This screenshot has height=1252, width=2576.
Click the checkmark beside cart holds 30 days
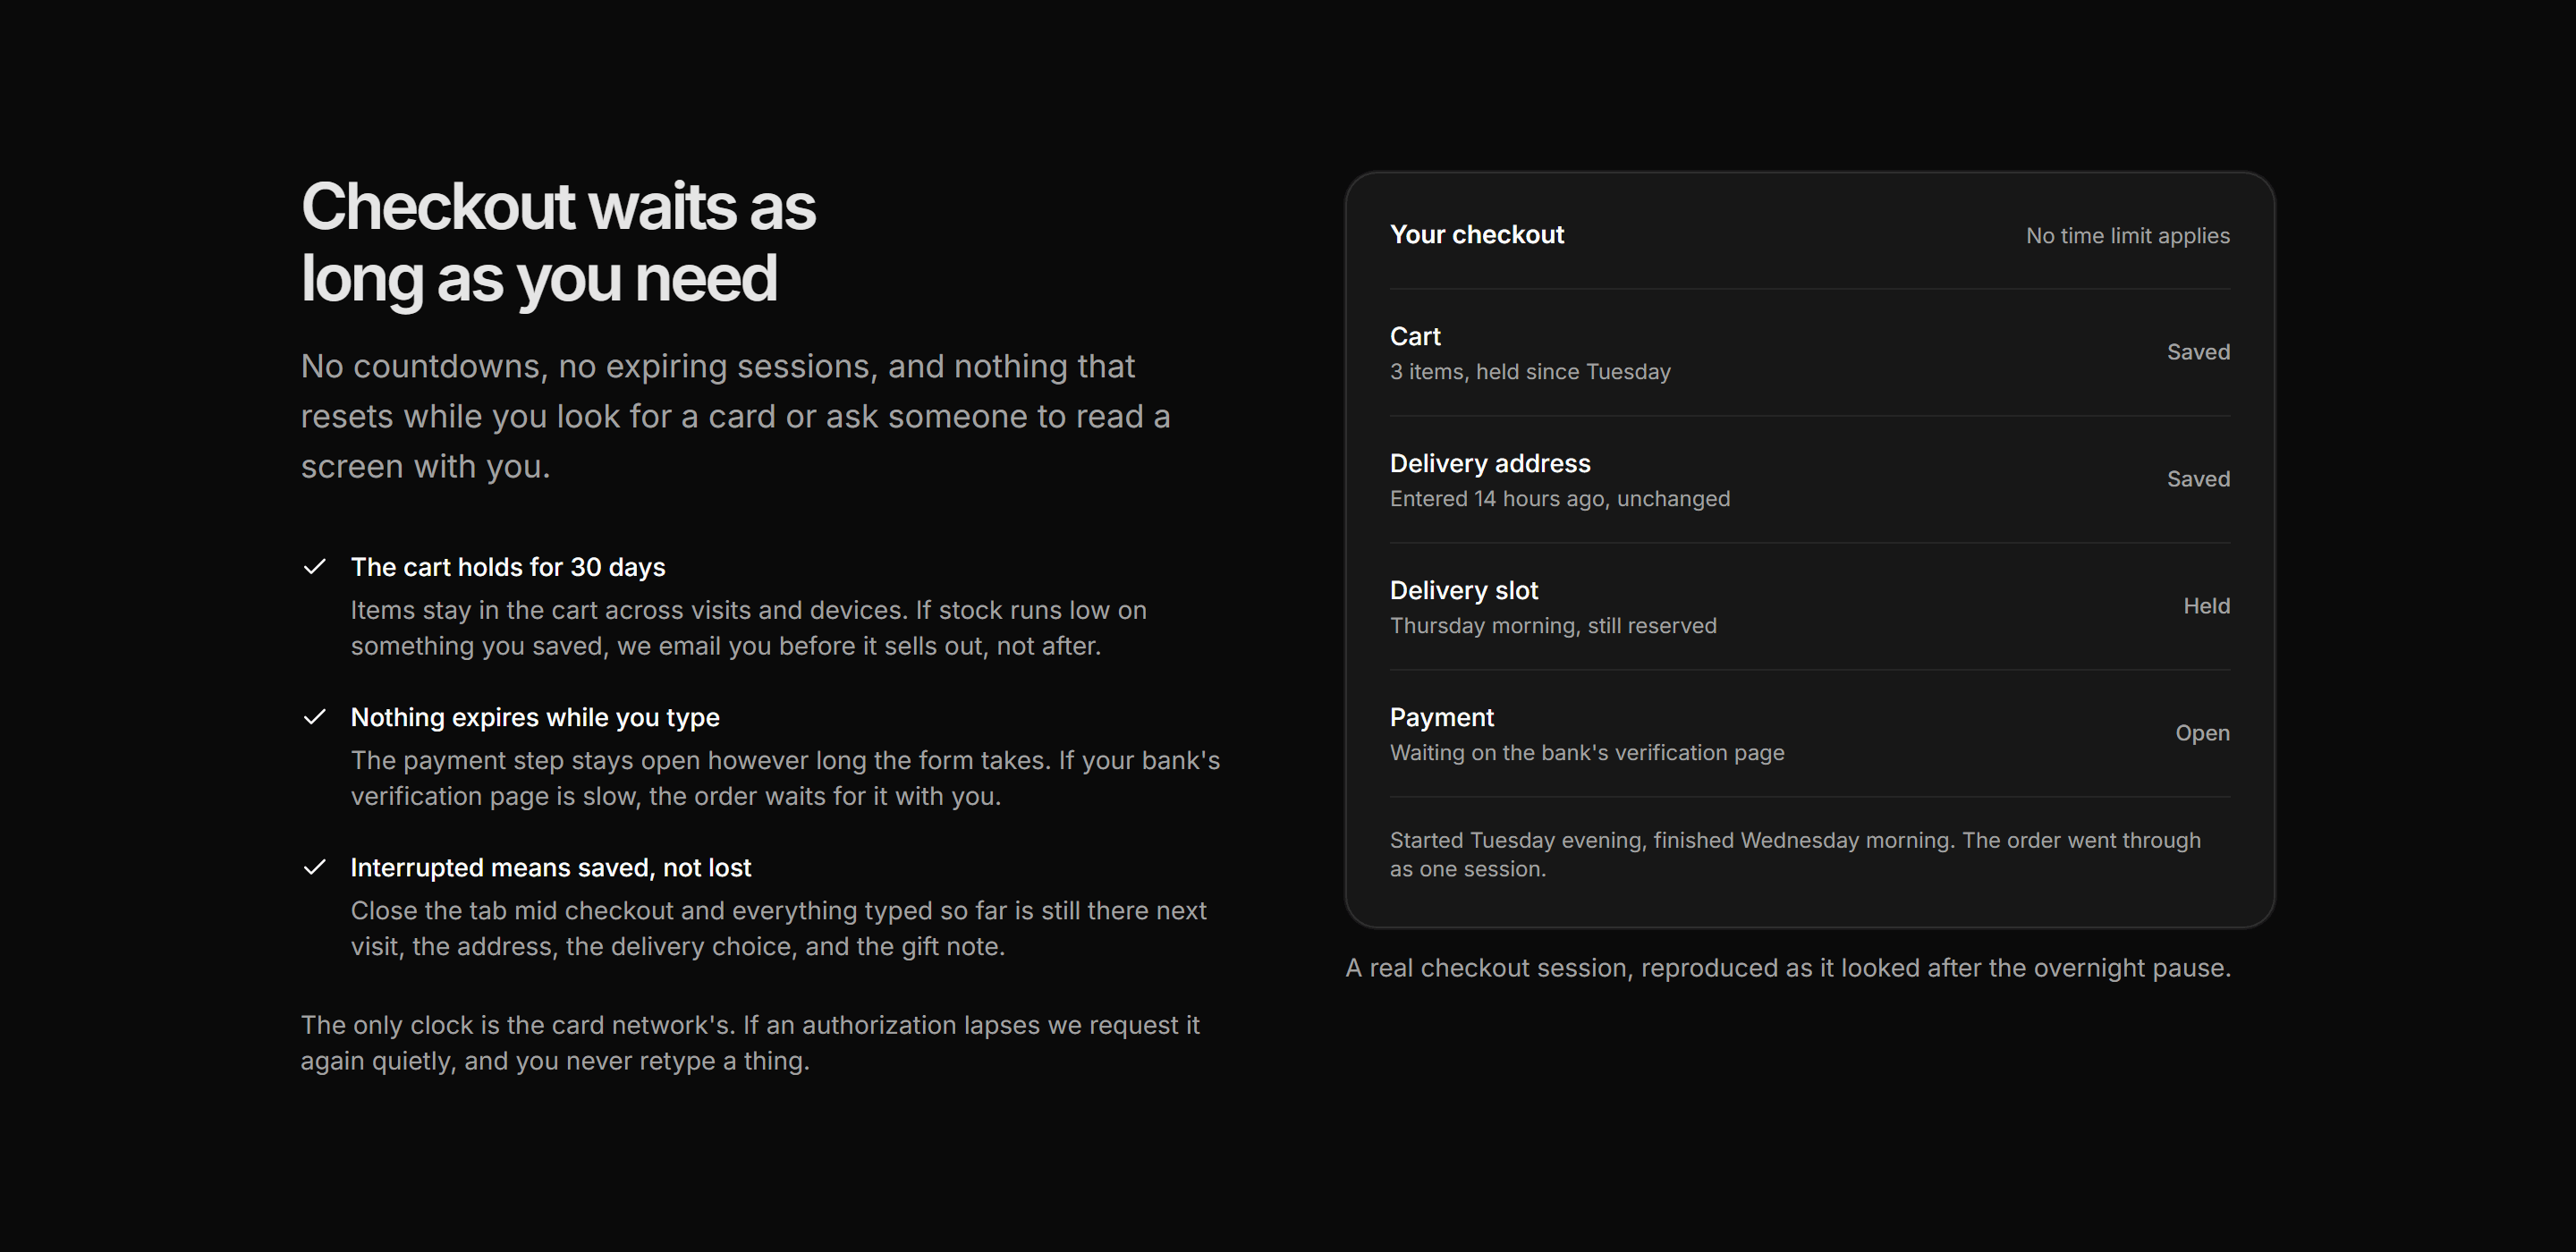pos(314,567)
